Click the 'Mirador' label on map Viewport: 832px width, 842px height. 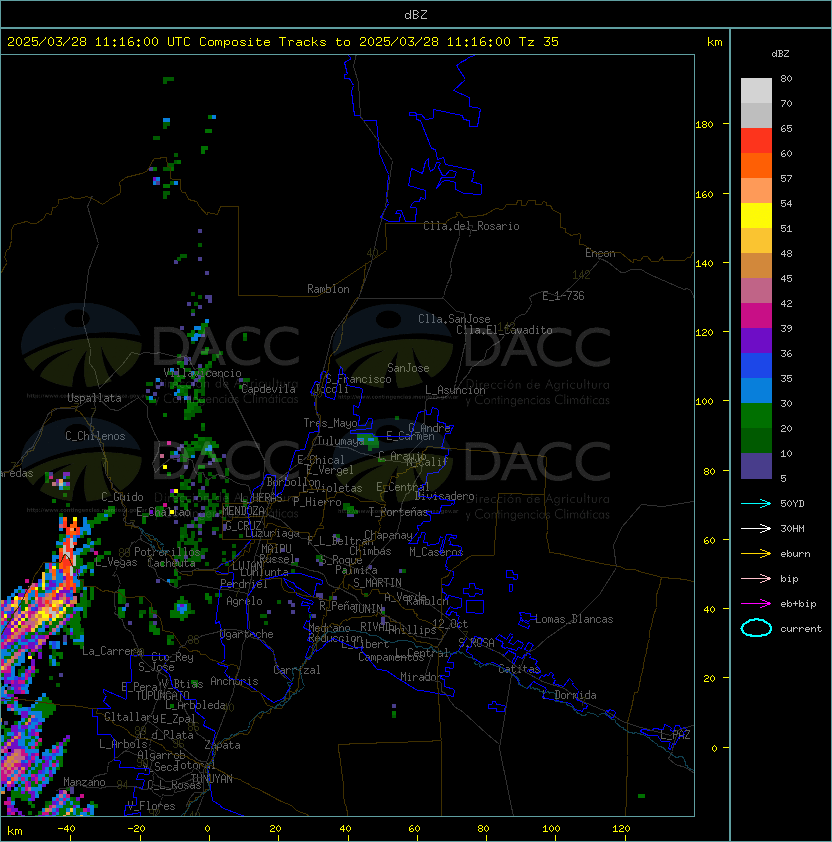click(x=422, y=677)
